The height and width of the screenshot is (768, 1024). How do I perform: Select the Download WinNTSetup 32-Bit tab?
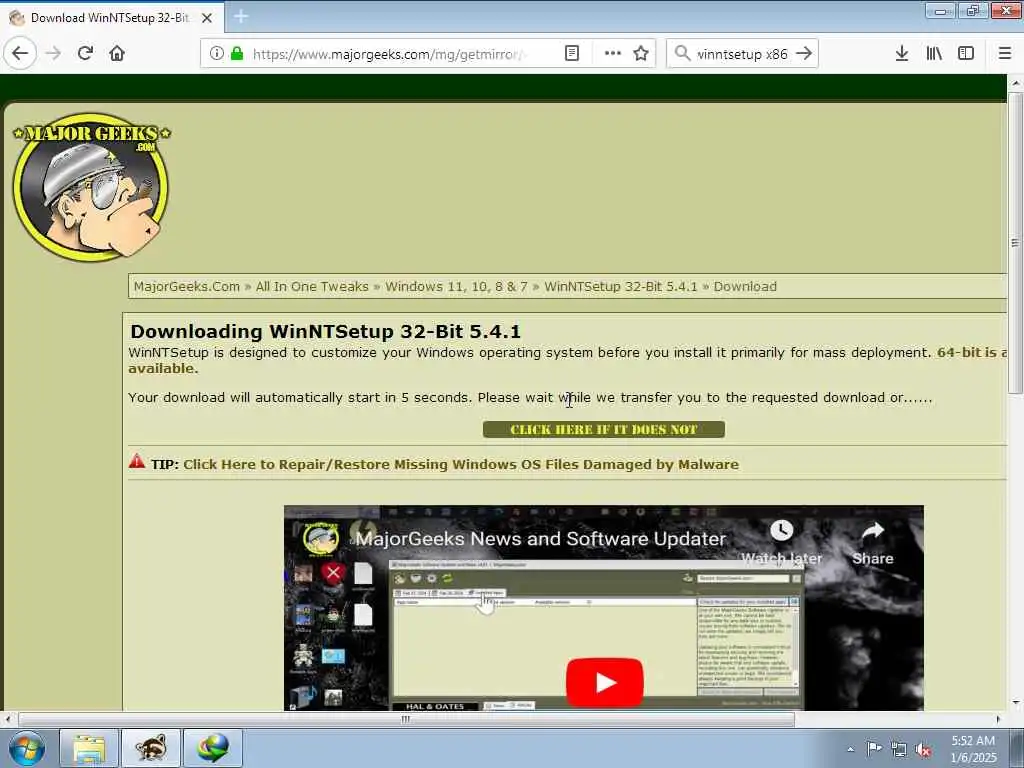pyautogui.click(x=111, y=18)
